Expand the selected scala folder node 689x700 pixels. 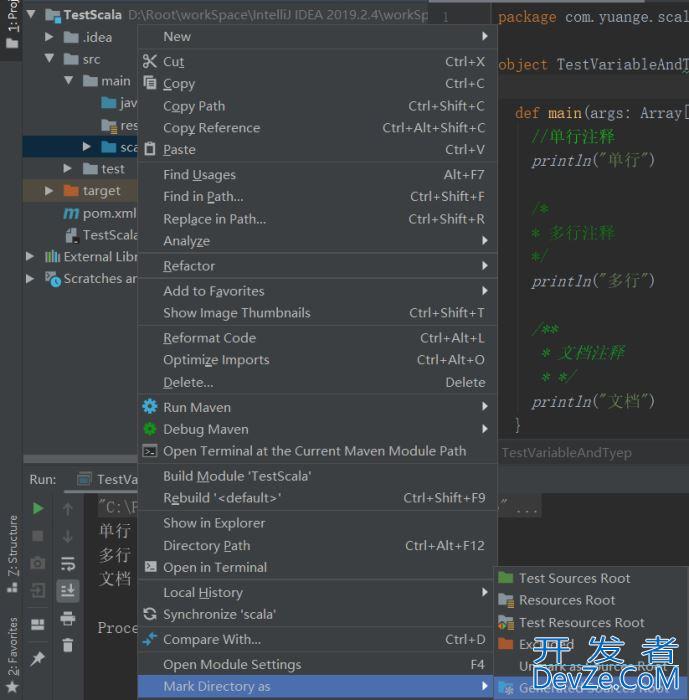pyautogui.click(x=87, y=146)
